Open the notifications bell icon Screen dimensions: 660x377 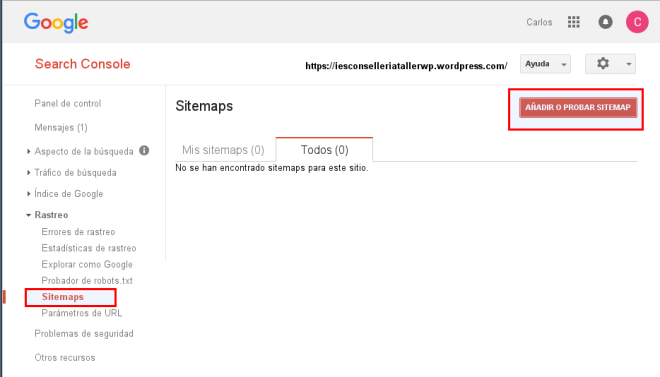click(605, 22)
